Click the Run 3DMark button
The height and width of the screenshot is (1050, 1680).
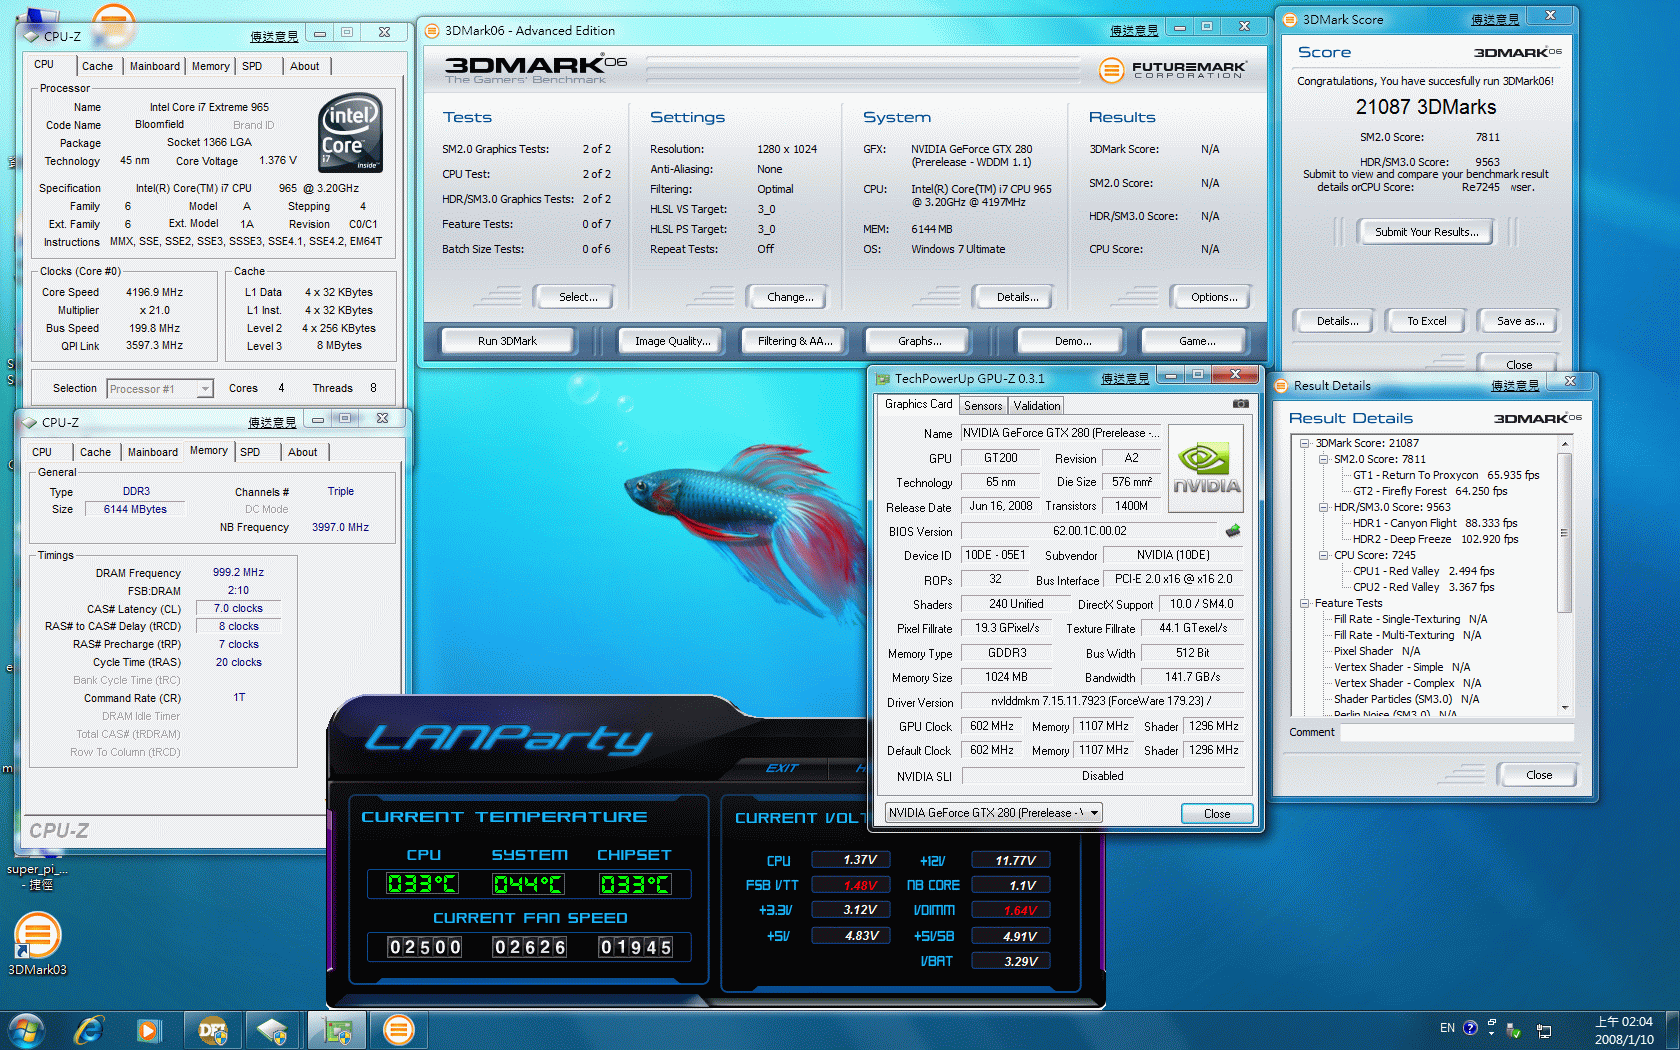pyautogui.click(x=507, y=341)
